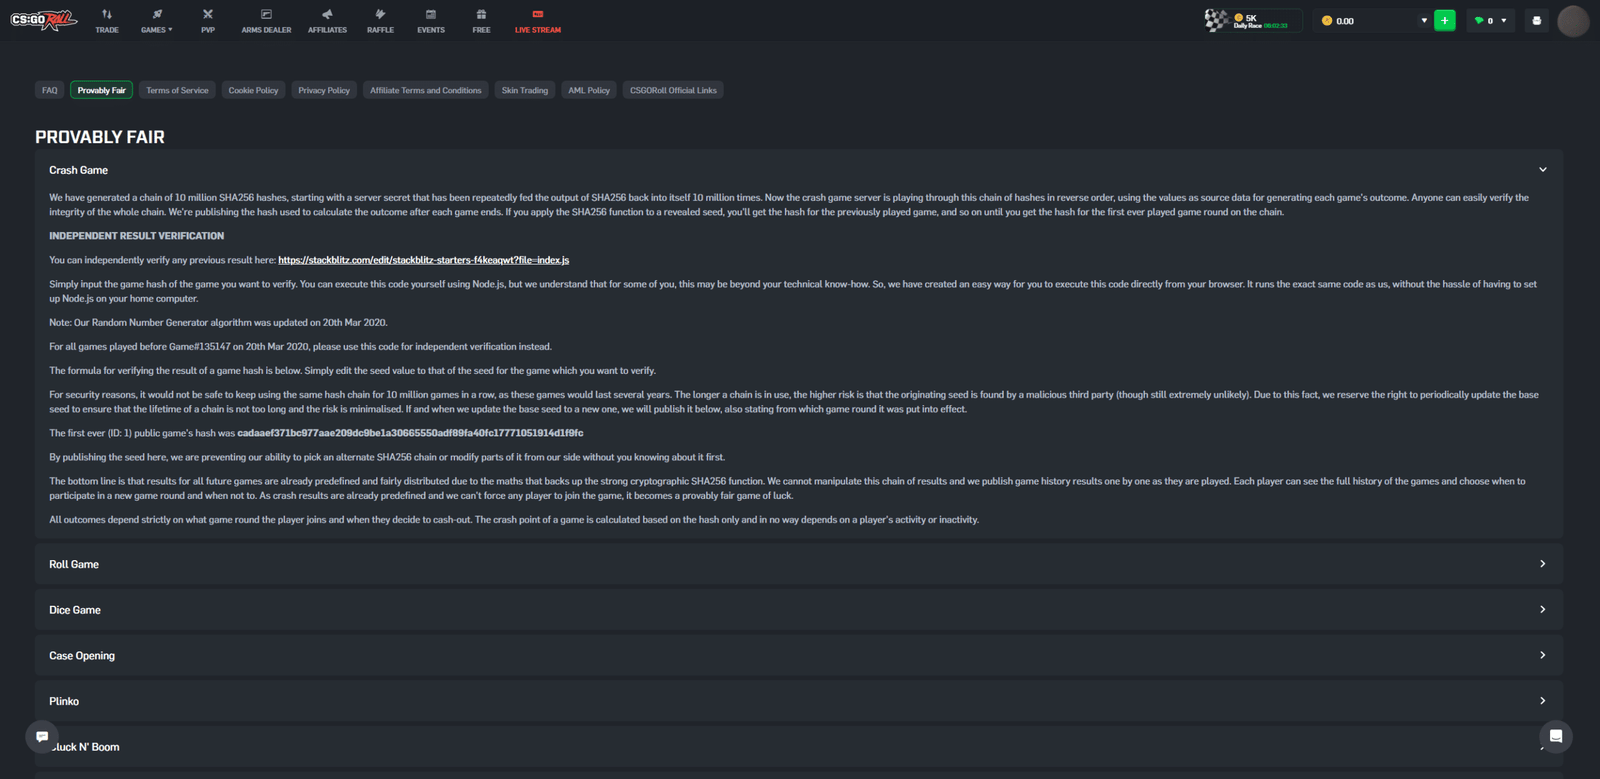Click the Affiliates megaphone icon
Viewport: 1600px width, 779px height.
tap(327, 15)
